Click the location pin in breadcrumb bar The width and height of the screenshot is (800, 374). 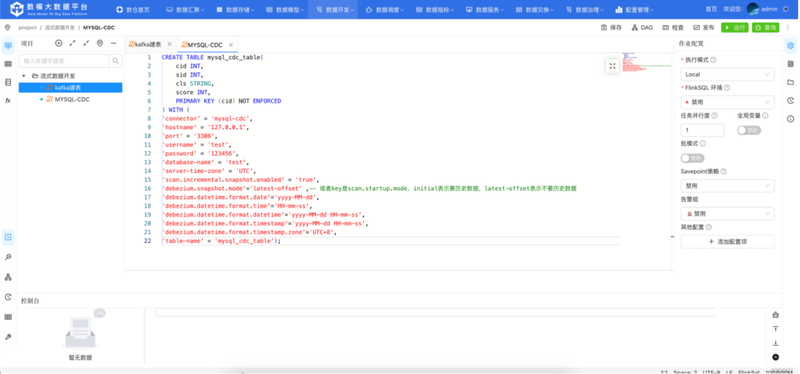pos(7,28)
